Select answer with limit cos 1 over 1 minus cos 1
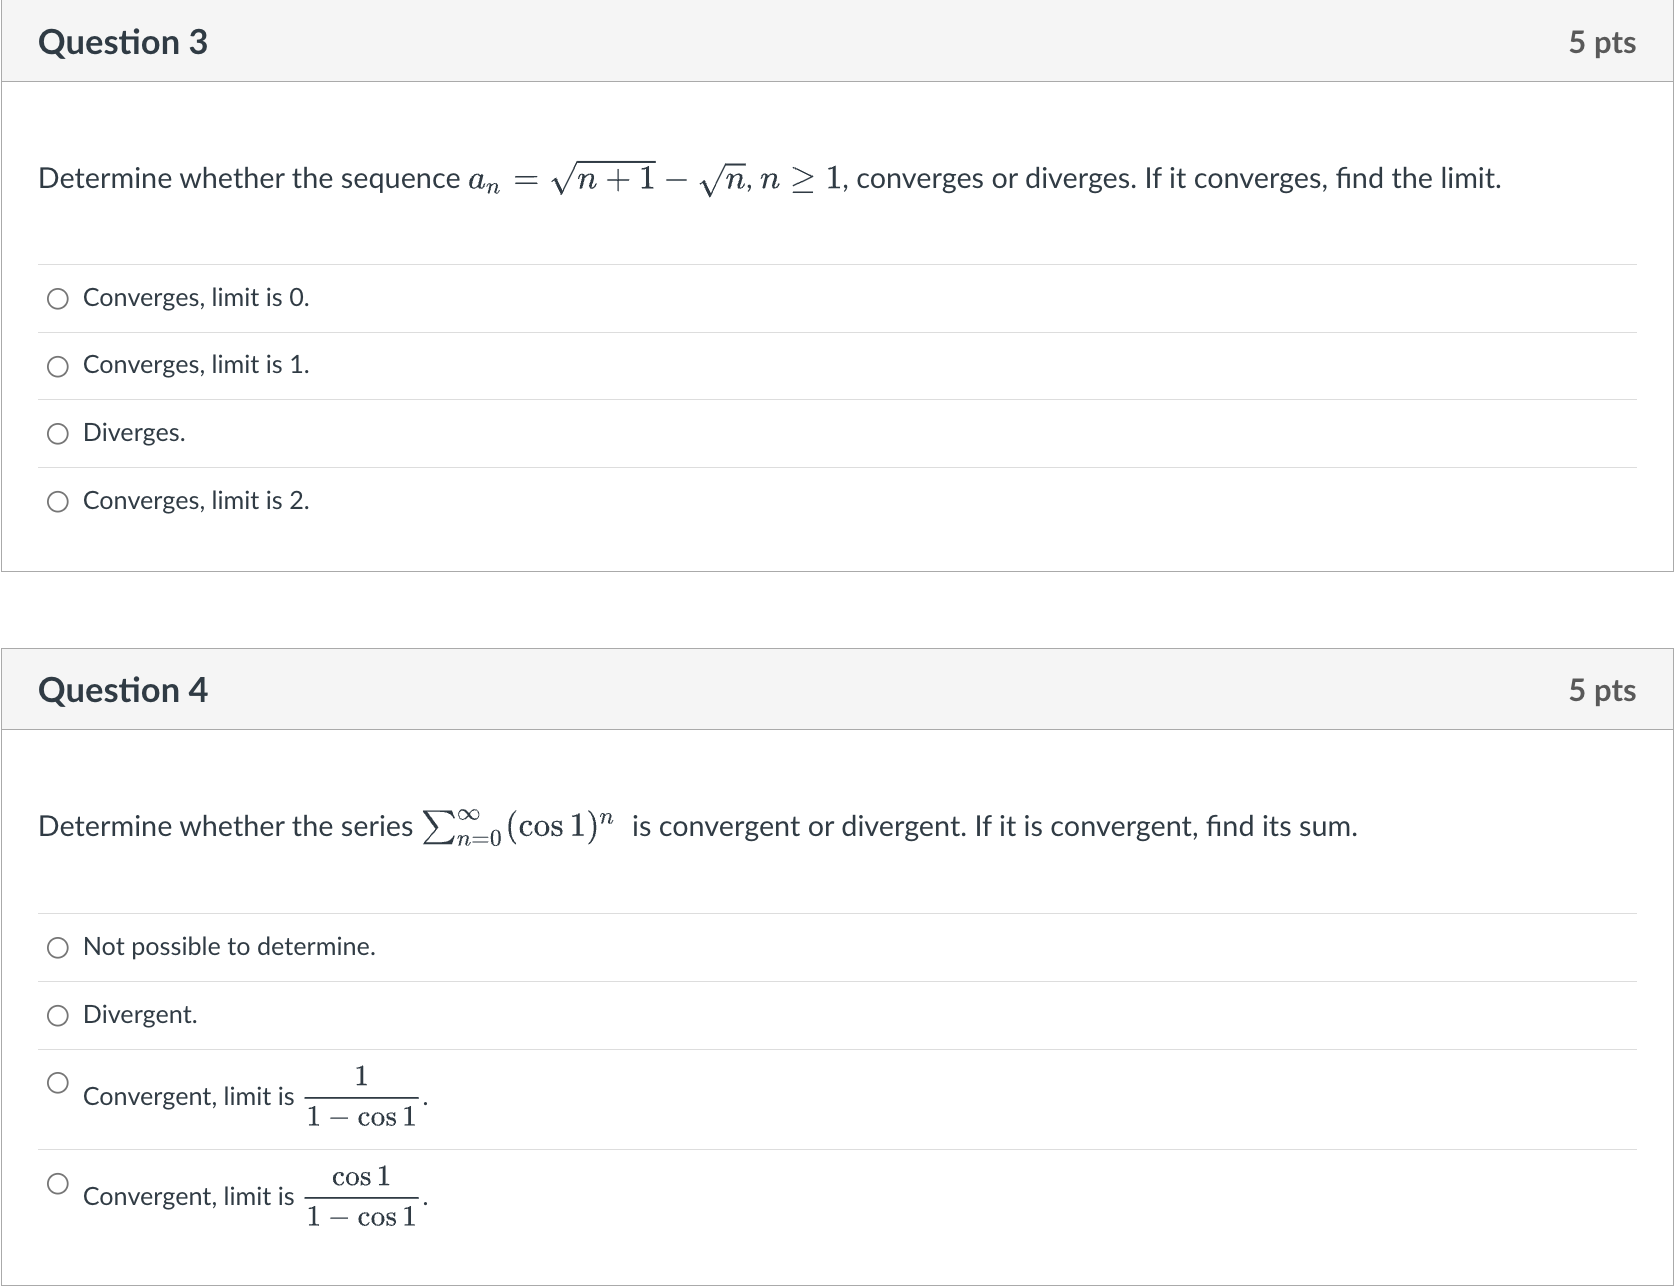1674x1286 pixels. pos(57,1183)
